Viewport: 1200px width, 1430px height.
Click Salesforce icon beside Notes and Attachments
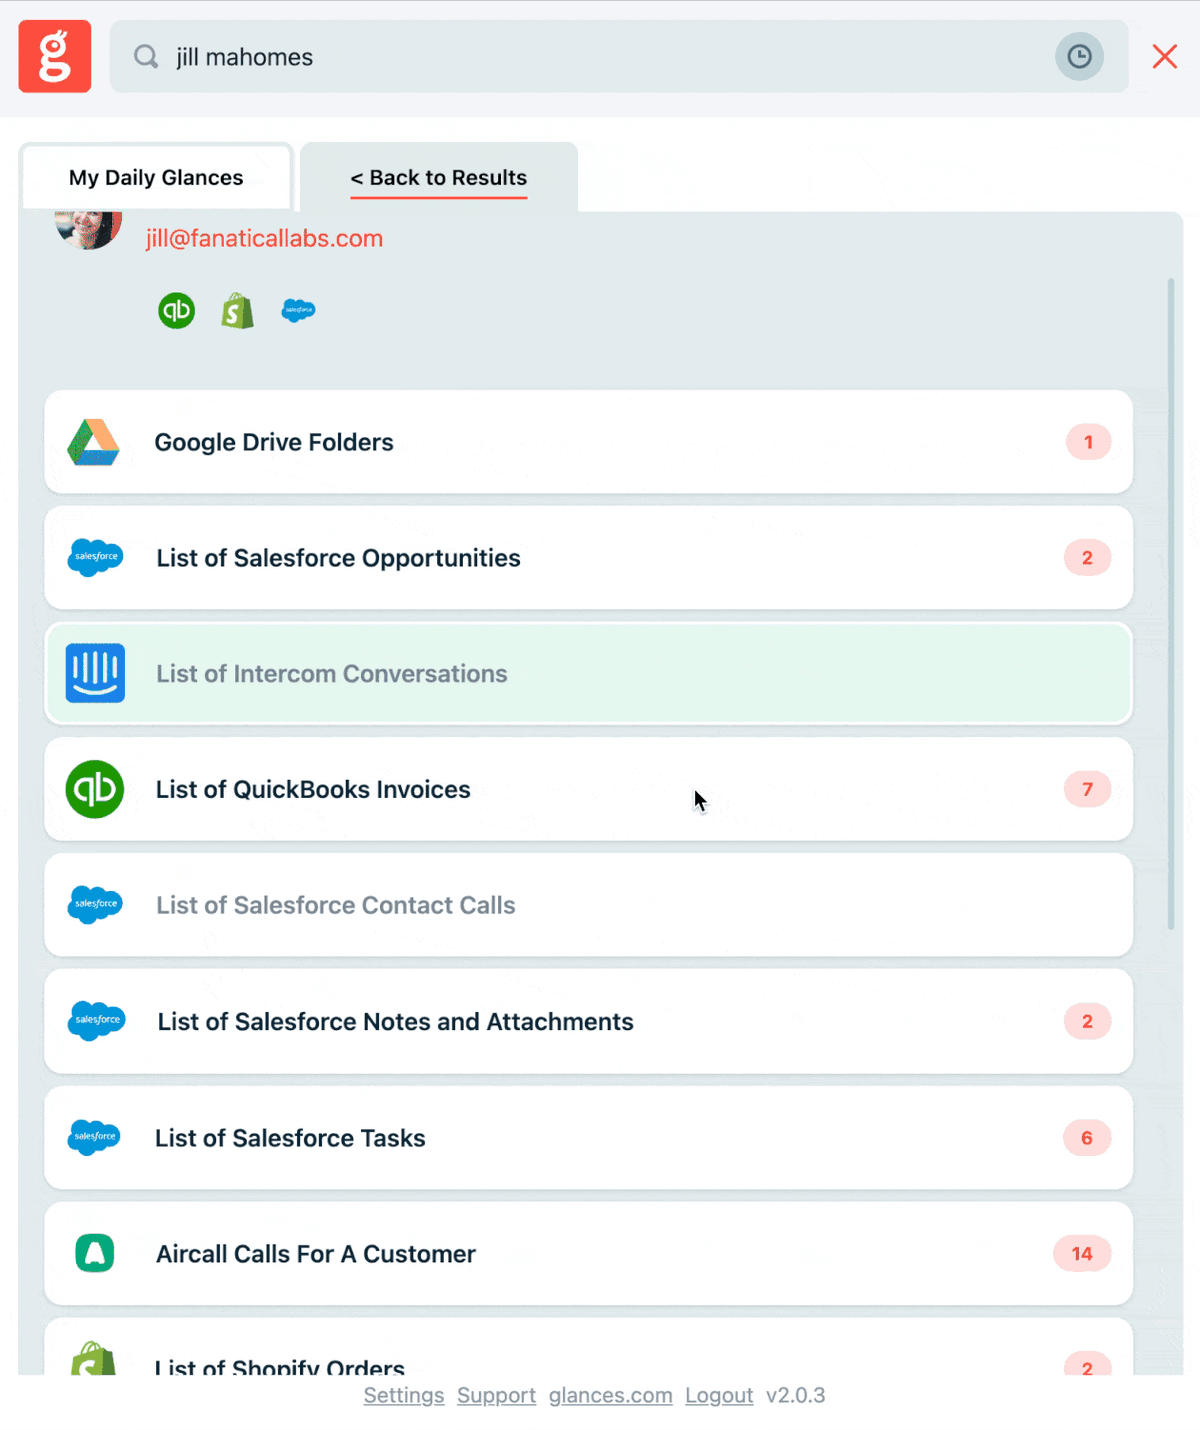[x=96, y=1020]
